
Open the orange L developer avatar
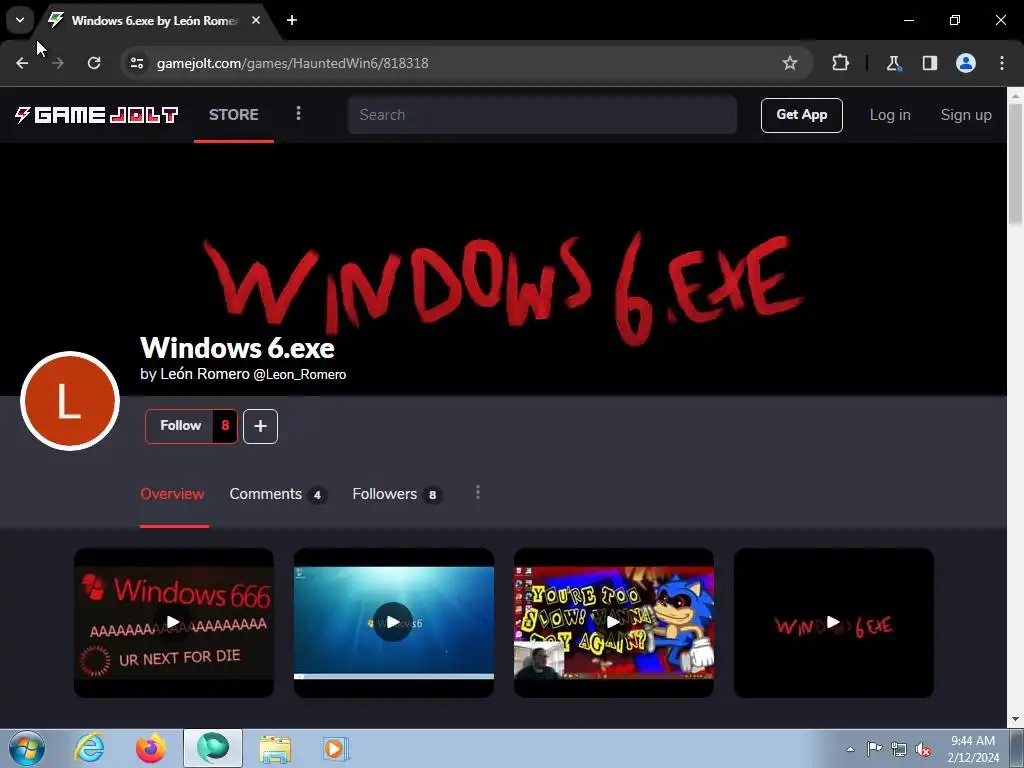[x=70, y=401]
